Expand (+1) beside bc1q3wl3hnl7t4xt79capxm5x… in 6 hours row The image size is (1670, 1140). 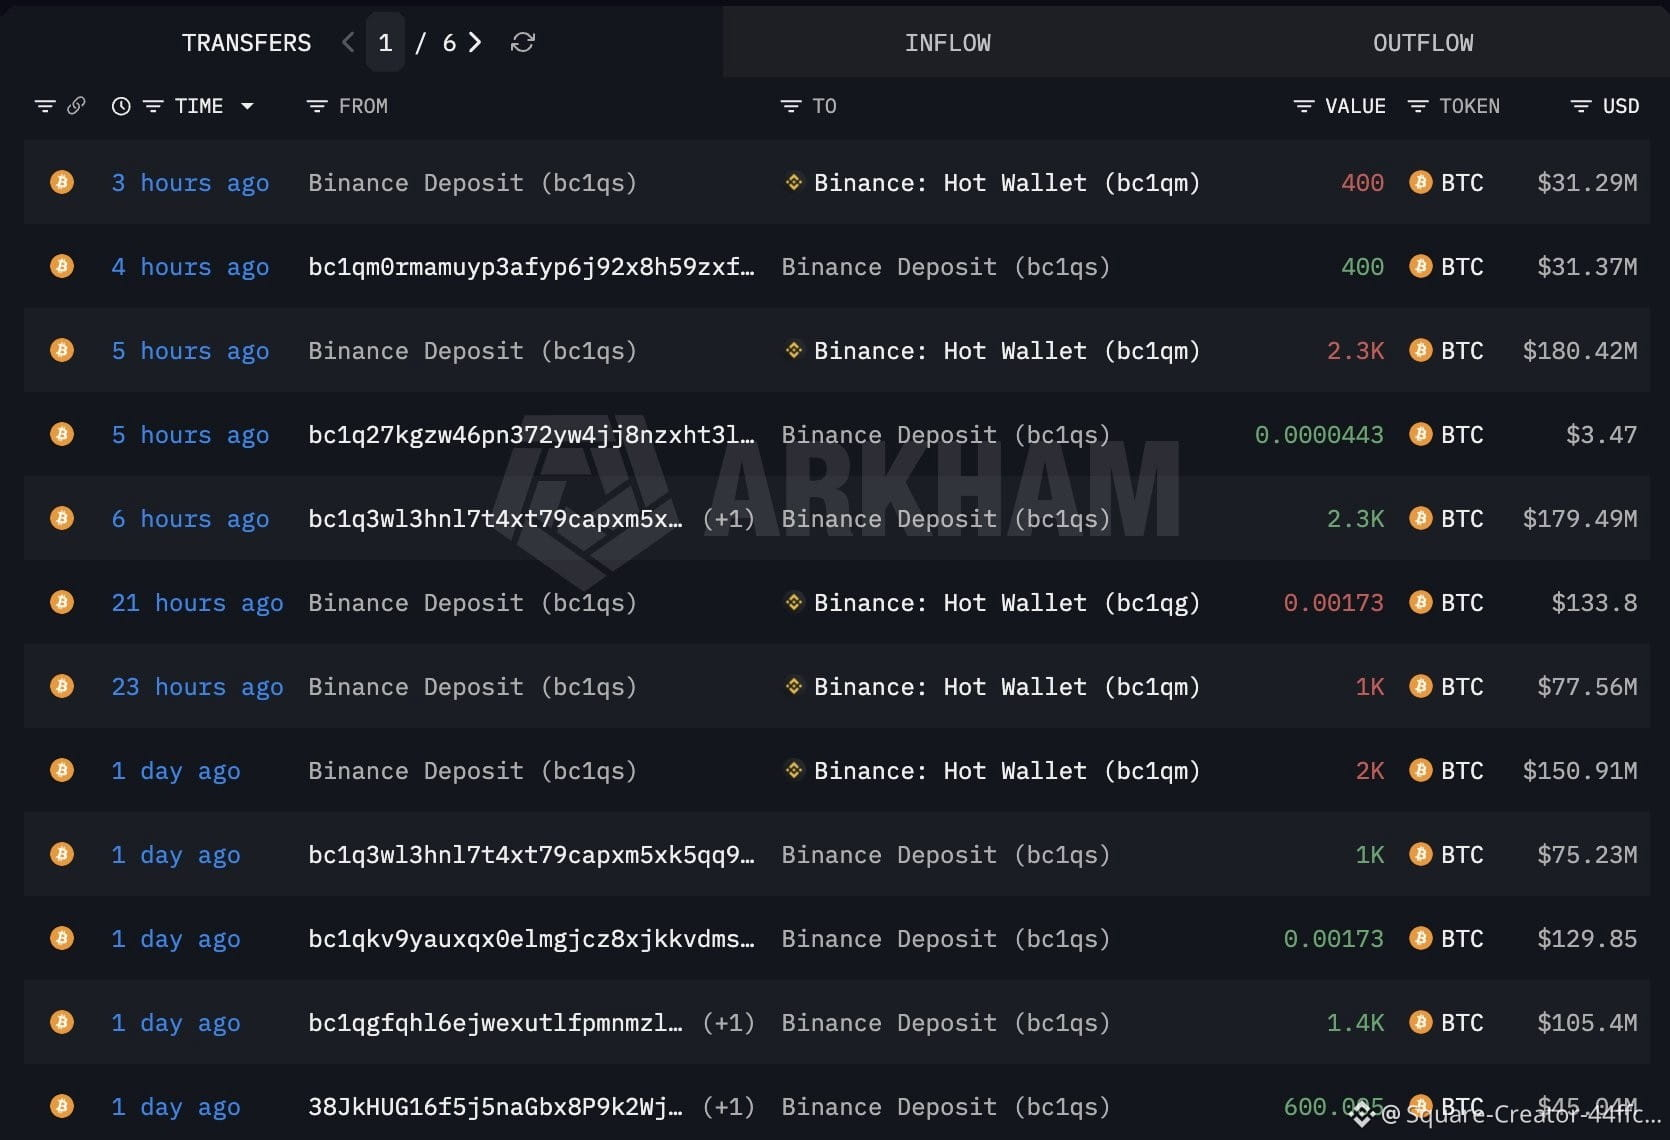pyautogui.click(x=728, y=519)
